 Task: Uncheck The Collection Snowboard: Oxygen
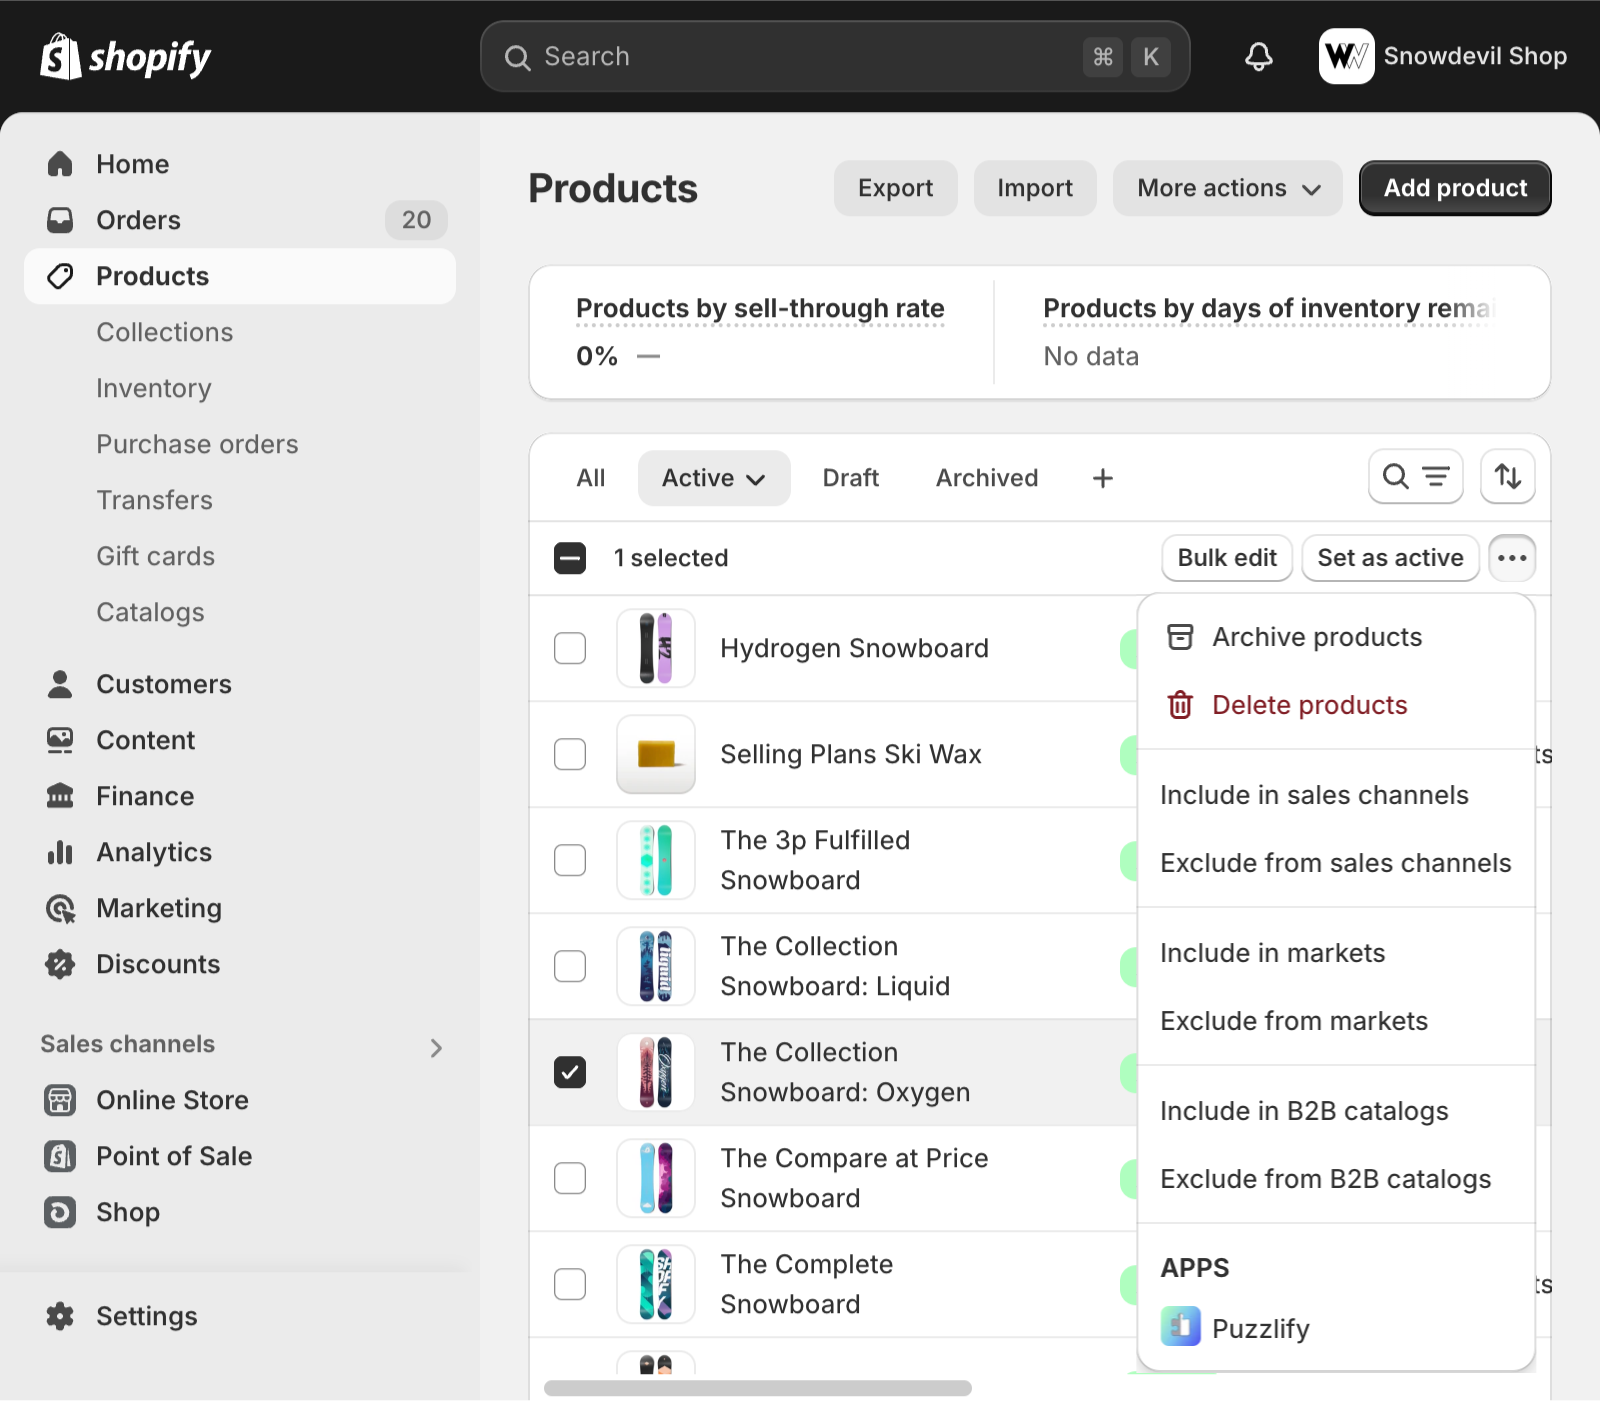pyautogui.click(x=570, y=1072)
